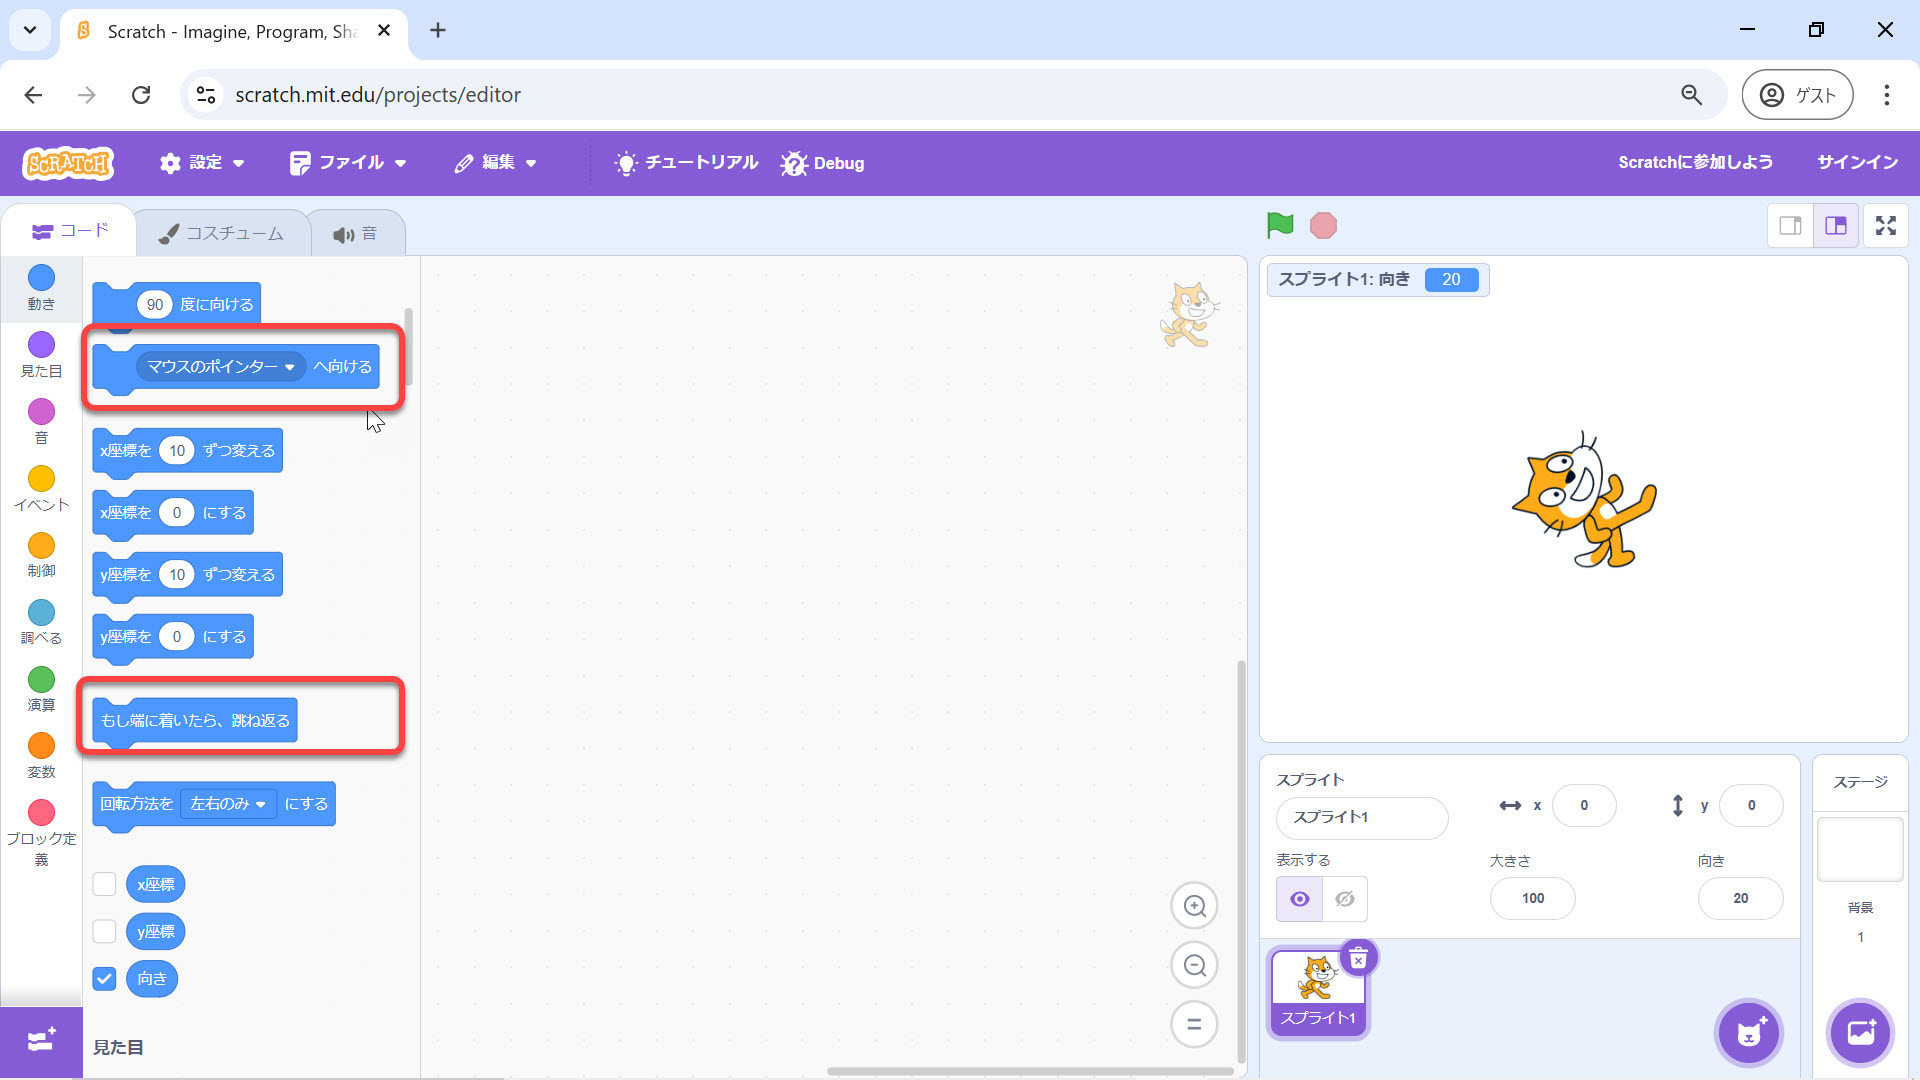The height and width of the screenshot is (1080, 1920).
Task: Stop the project with the red stop icon
Action: [1323, 226]
